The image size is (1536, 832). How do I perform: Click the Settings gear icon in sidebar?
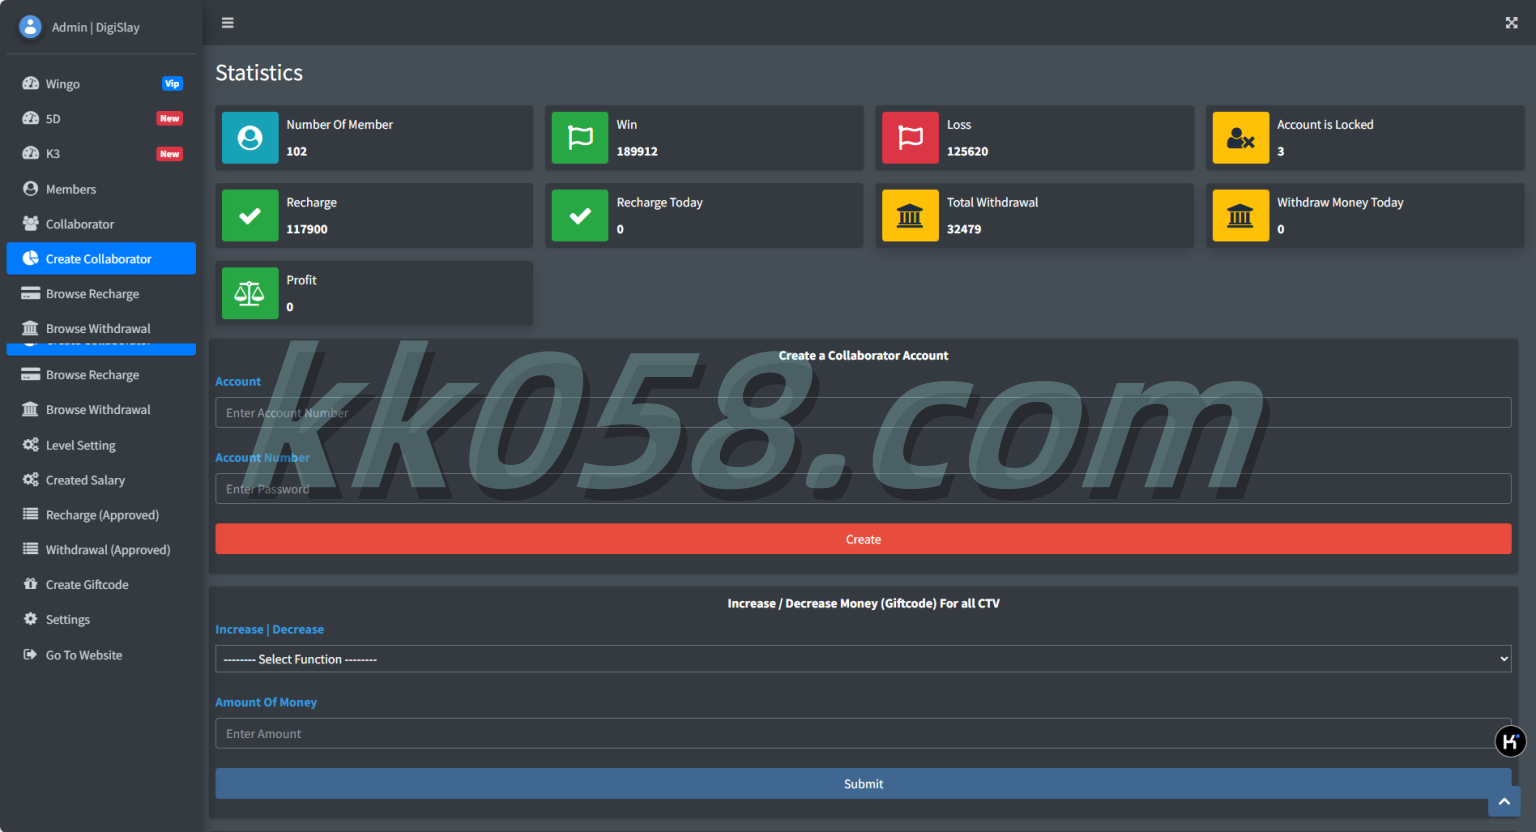click(31, 619)
